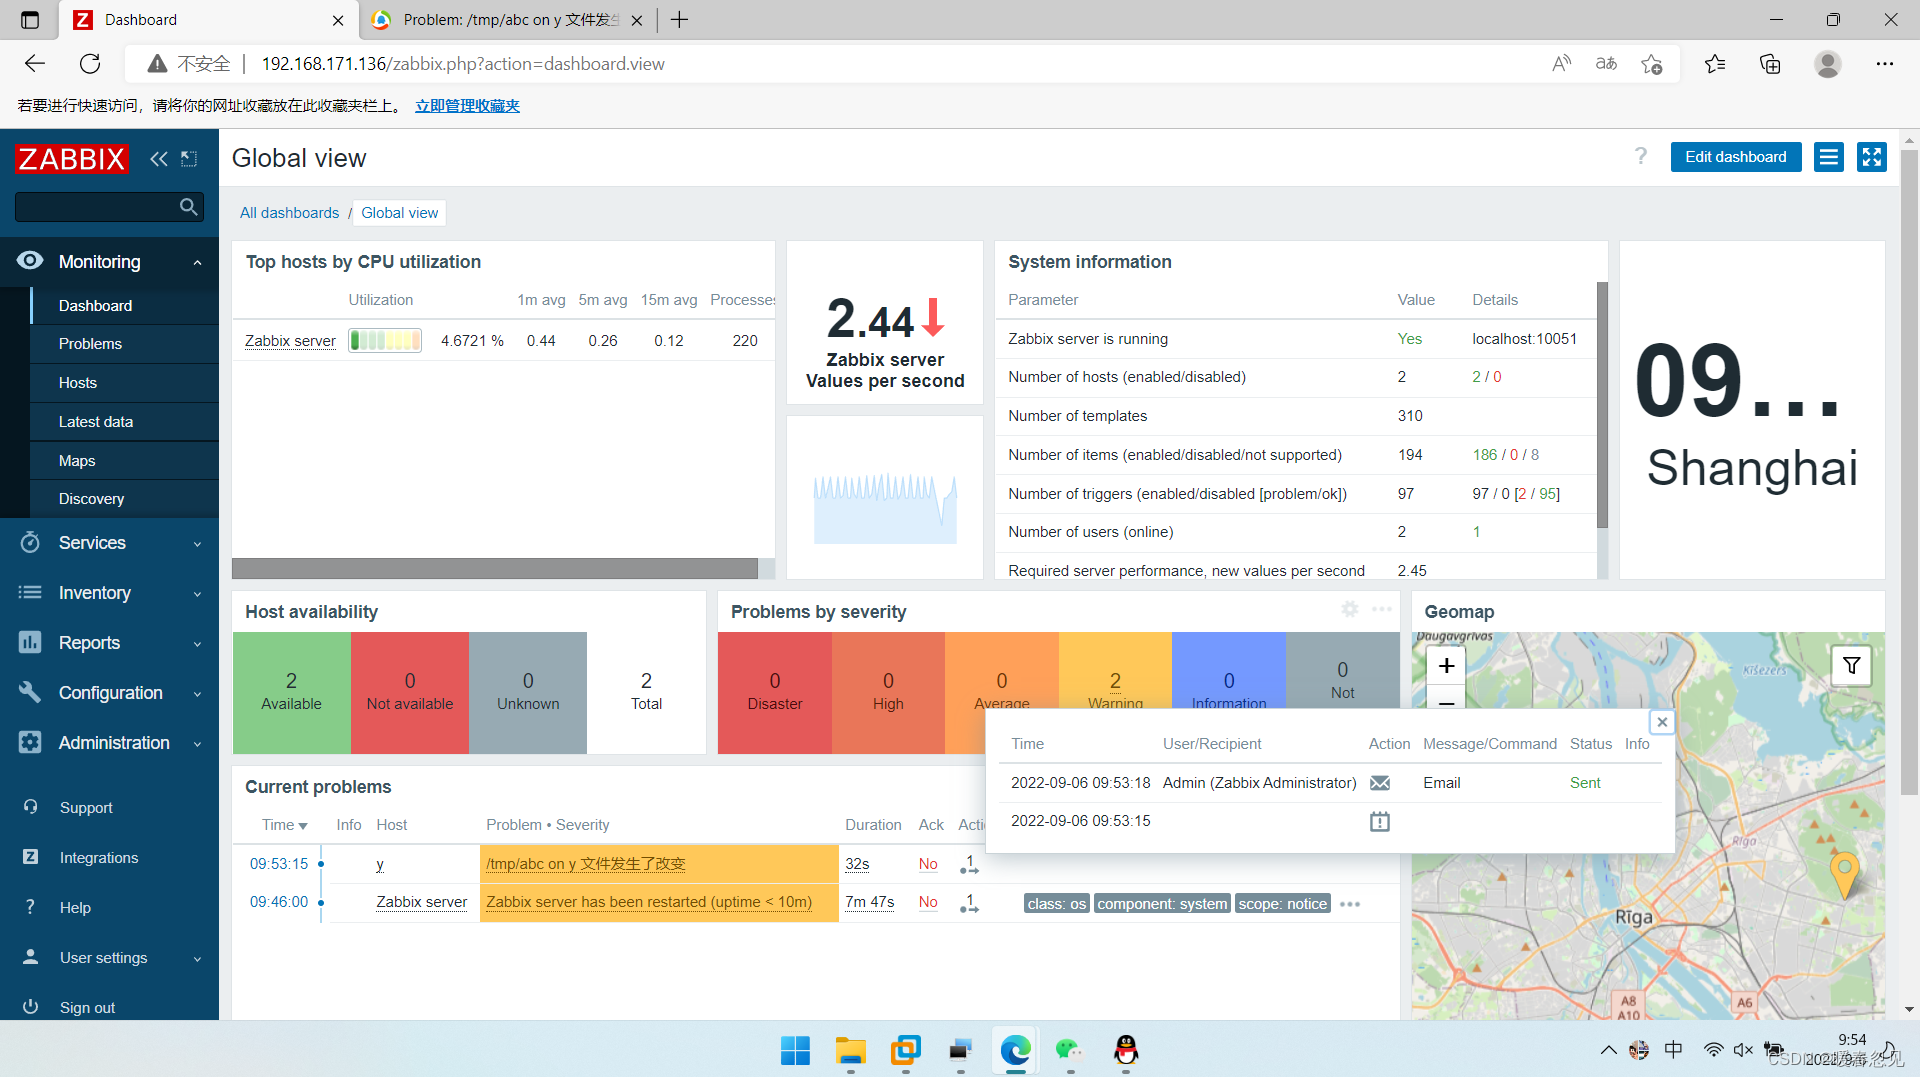This screenshot has height=1077, width=1920.
Task: Click the System information vertical scrollbar
Action: tap(1602, 405)
